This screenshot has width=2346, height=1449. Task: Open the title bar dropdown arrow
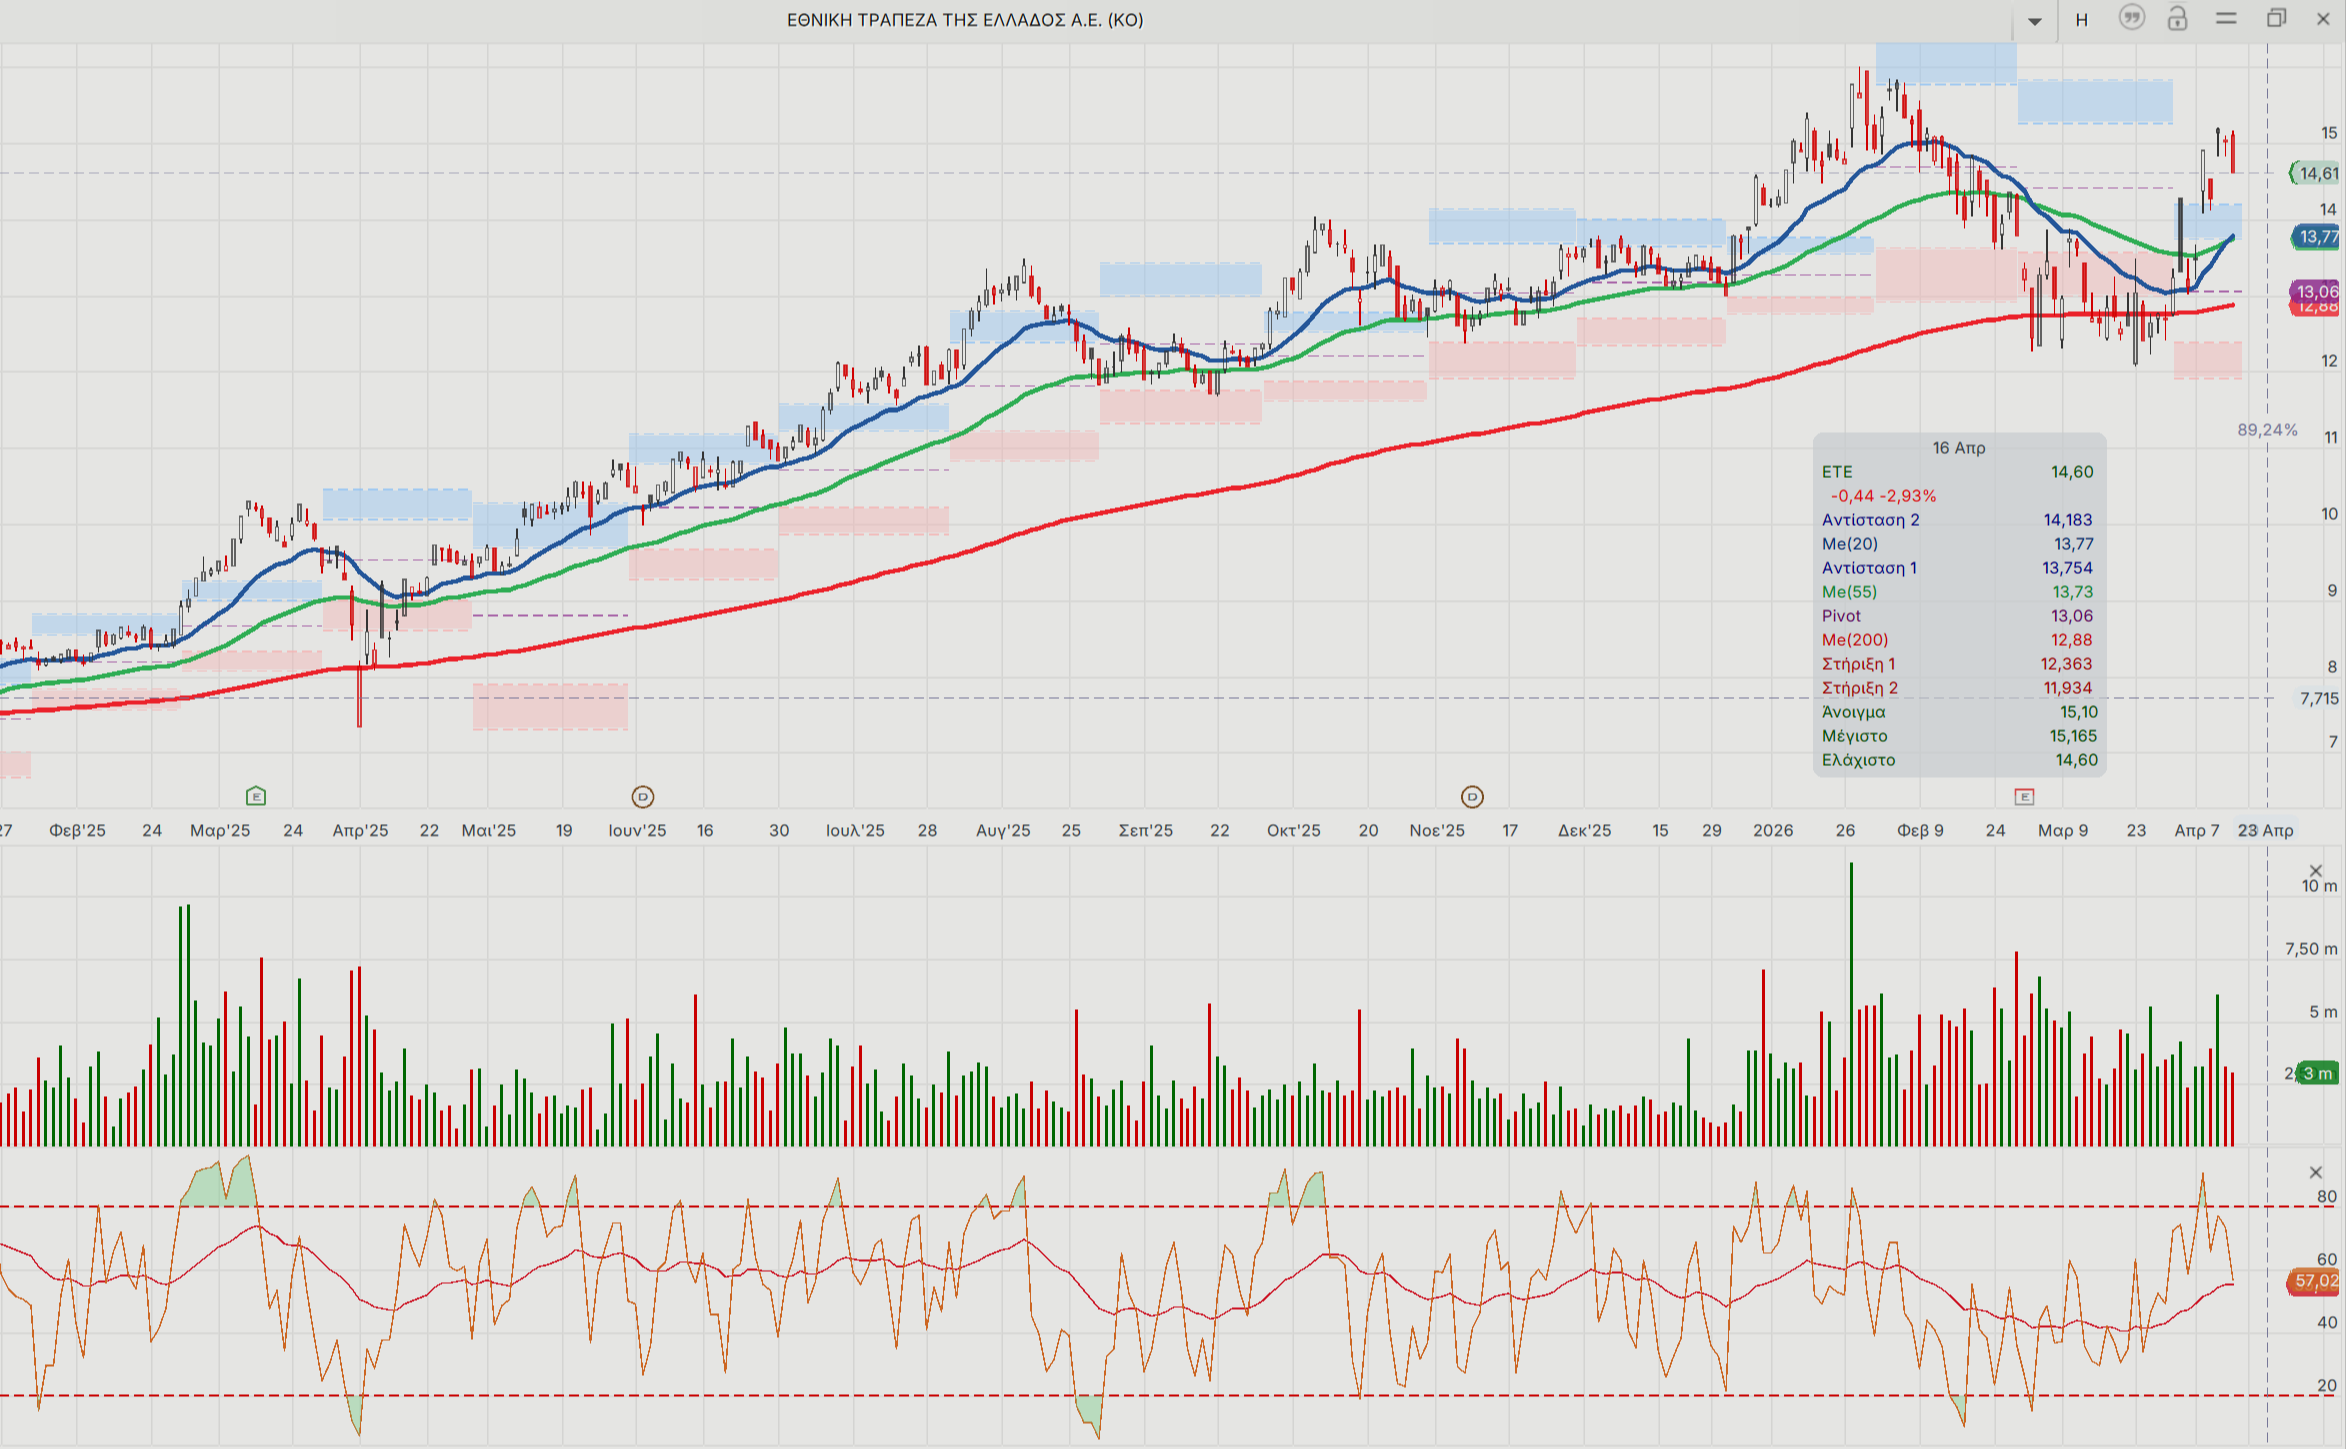pyautogui.click(x=2035, y=21)
